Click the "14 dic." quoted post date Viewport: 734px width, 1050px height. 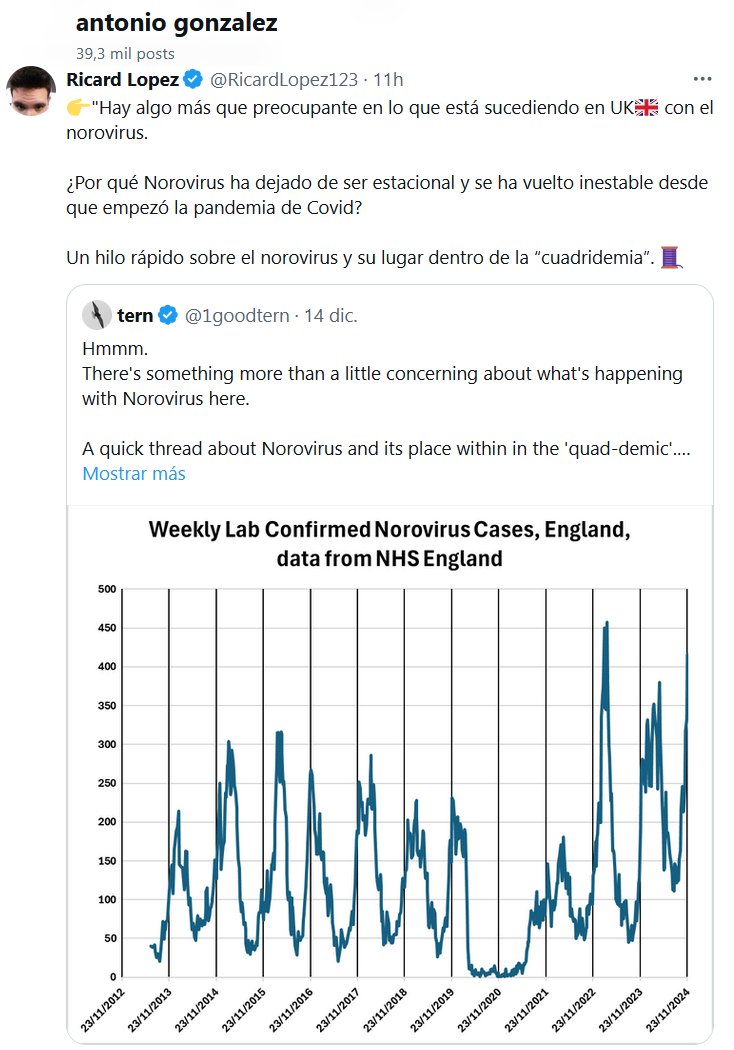click(x=330, y=316)
